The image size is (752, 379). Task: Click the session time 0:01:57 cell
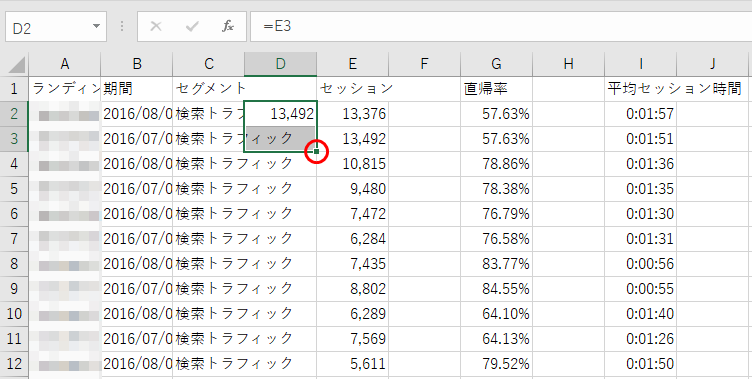tap(640, 114)
